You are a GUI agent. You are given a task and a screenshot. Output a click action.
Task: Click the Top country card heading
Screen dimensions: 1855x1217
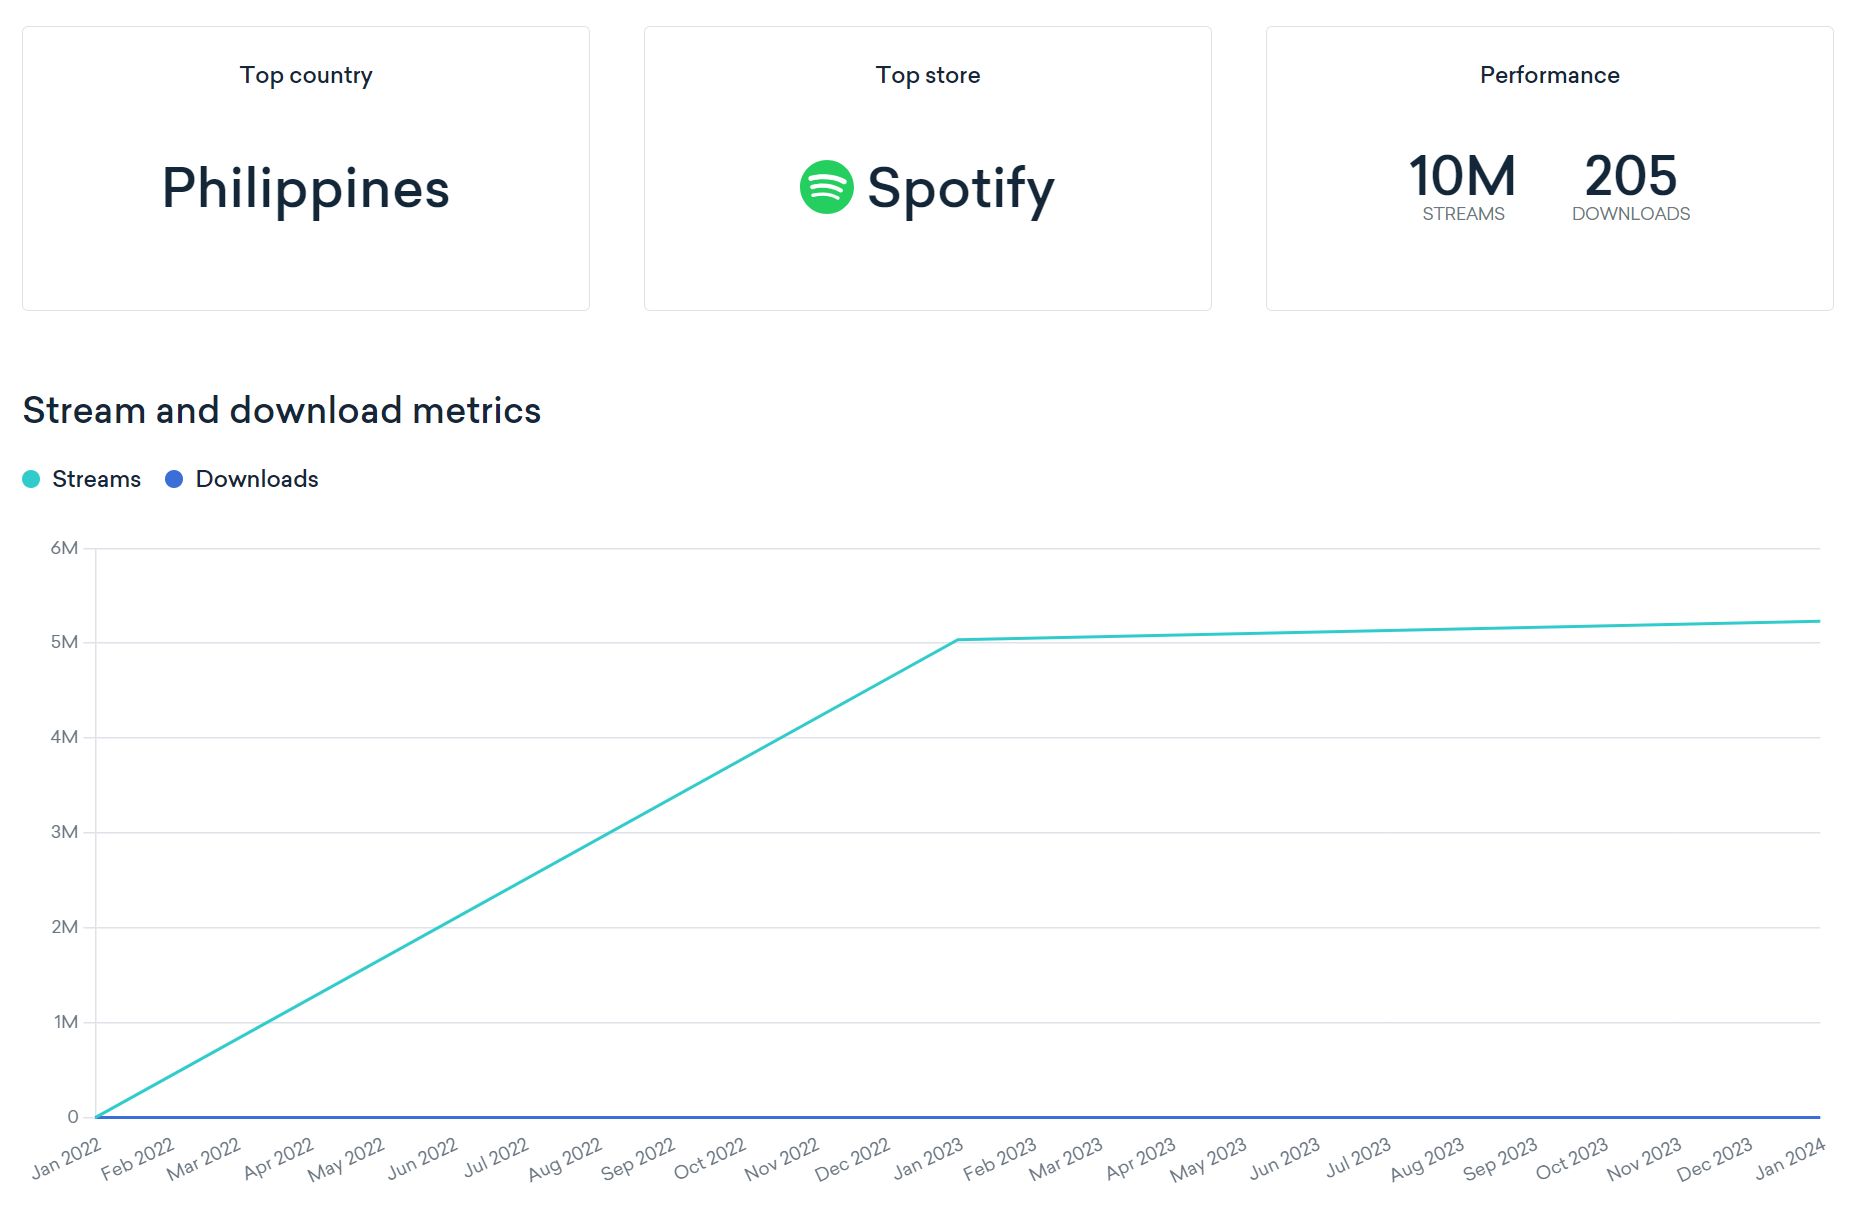306,75
